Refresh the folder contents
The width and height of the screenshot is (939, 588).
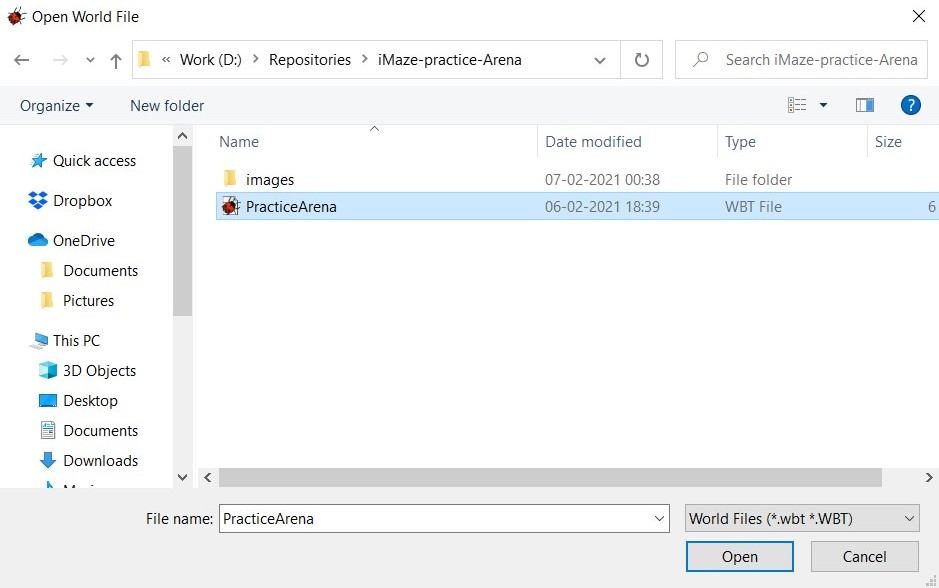click(x=641, y=60)
